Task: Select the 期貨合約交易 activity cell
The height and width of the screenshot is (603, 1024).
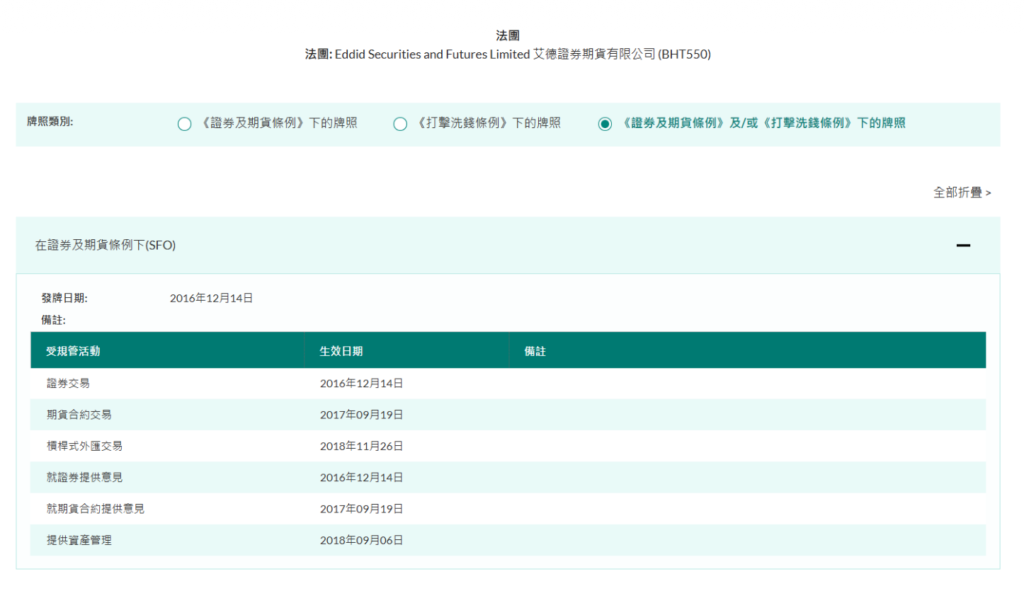Action: point(79,415)
